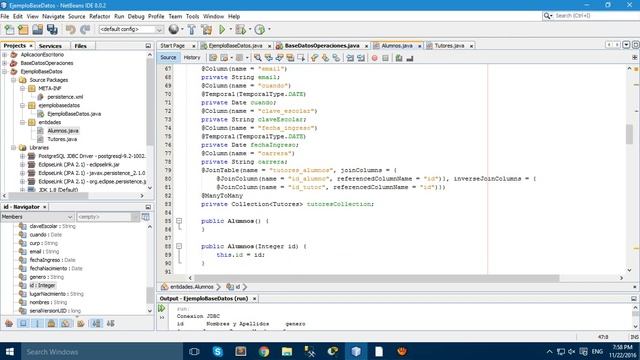
Task: Open the Run Project arrow dropdown
Action: point(230,29)
